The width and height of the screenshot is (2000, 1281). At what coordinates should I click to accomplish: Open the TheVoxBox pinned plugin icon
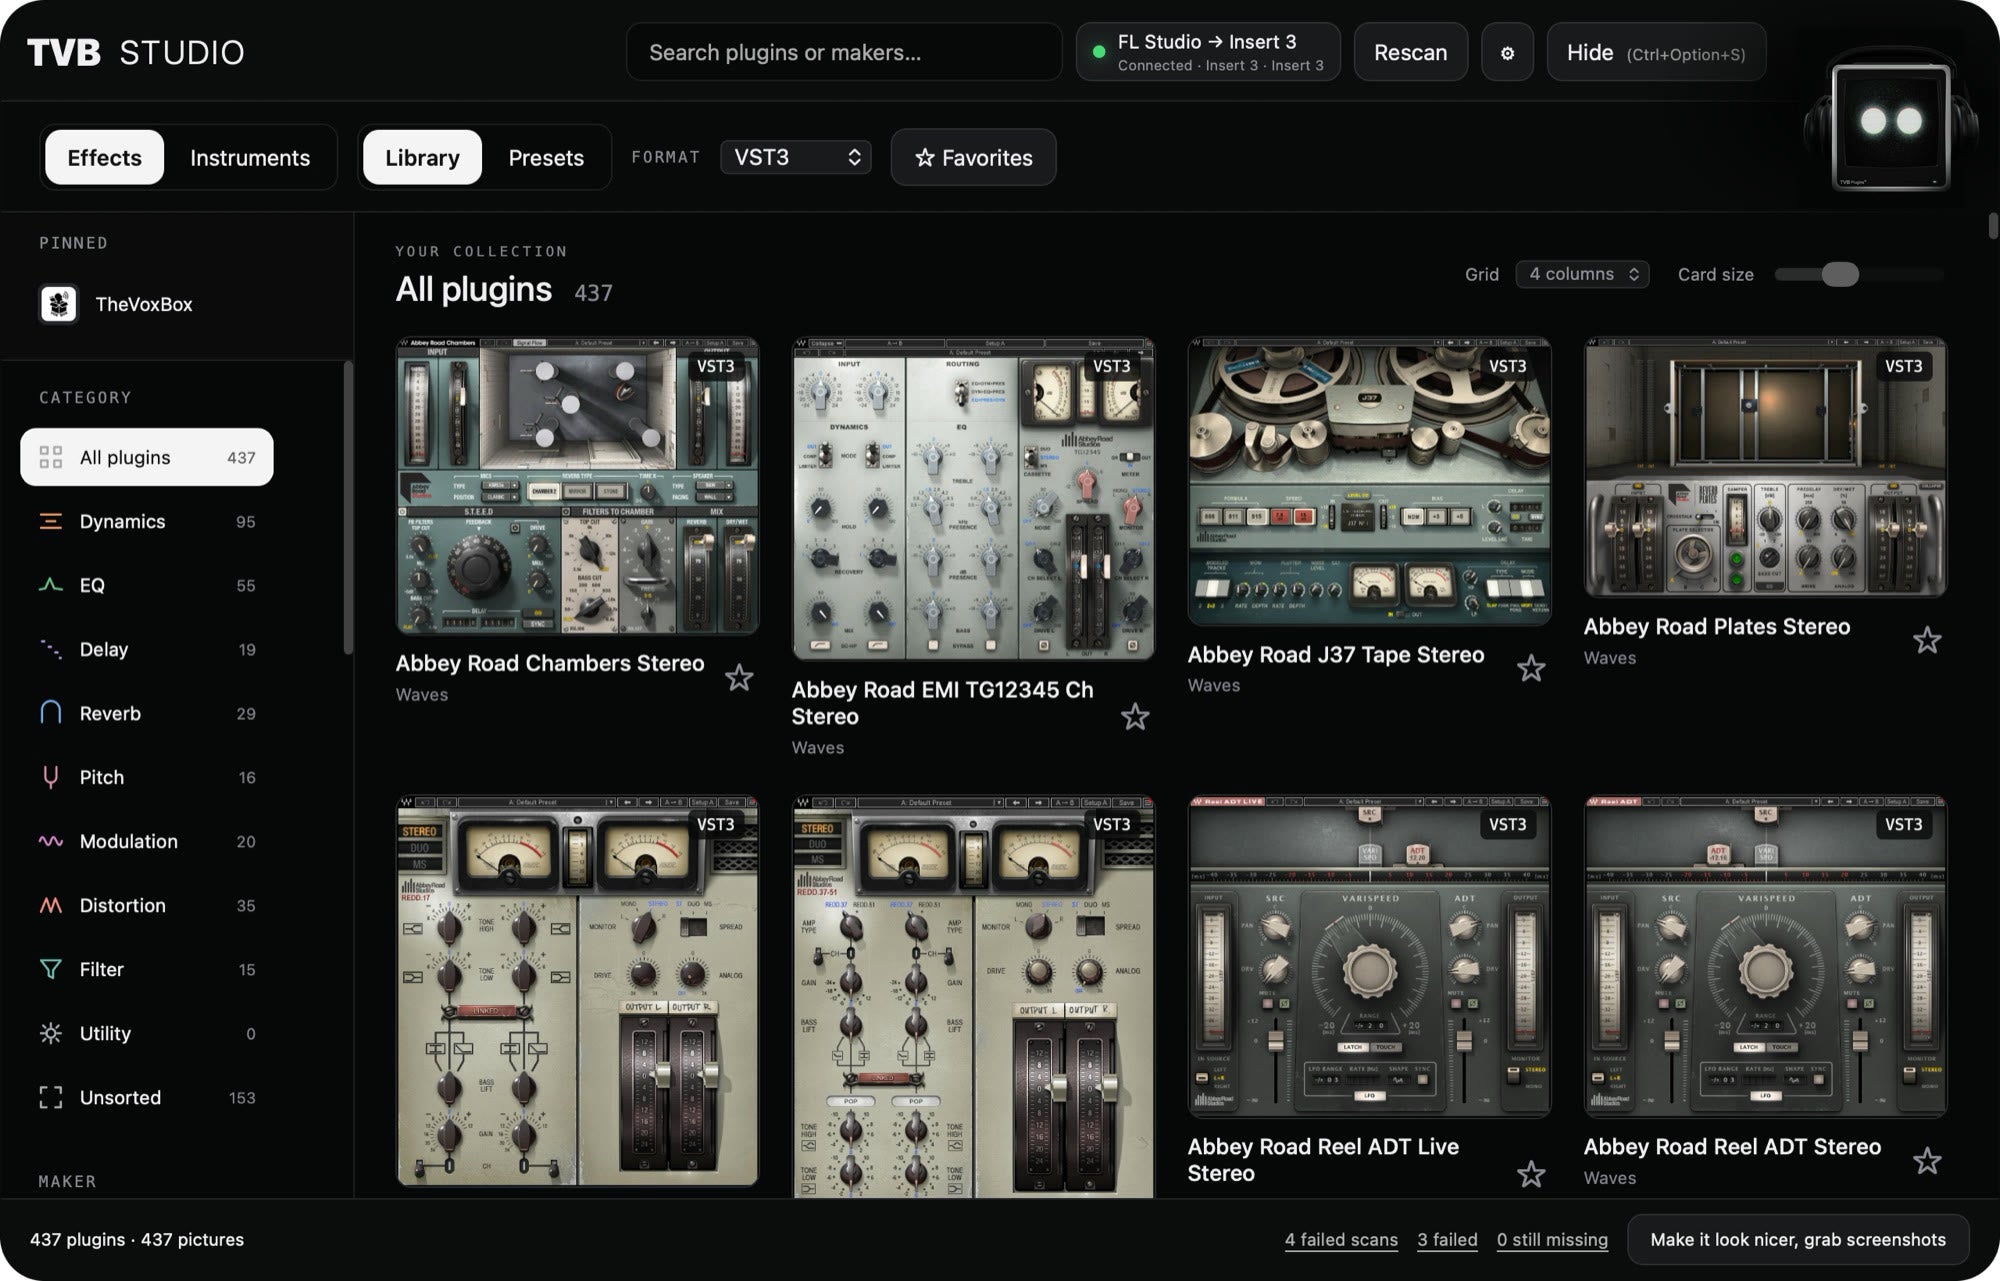click(x=58, y=304)
